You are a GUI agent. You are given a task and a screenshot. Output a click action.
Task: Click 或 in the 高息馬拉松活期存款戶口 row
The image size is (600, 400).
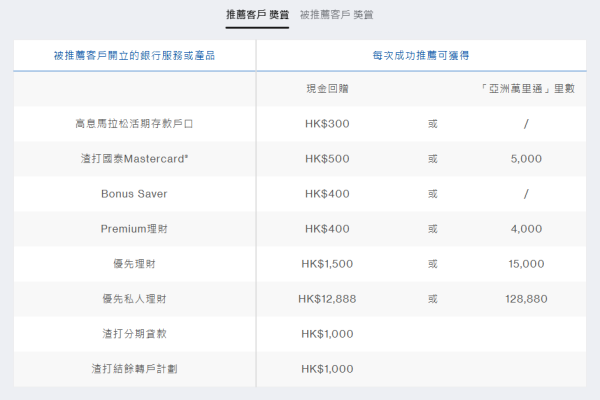click(432, 124)
